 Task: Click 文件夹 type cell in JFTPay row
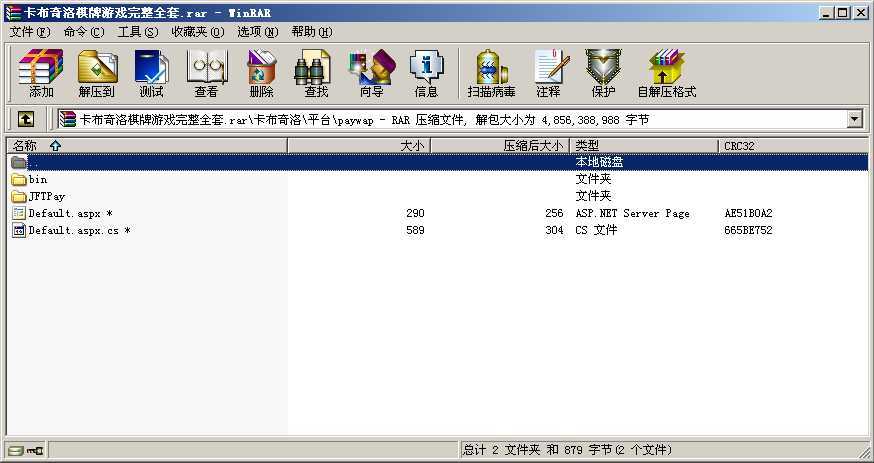(x=593, y=196)
